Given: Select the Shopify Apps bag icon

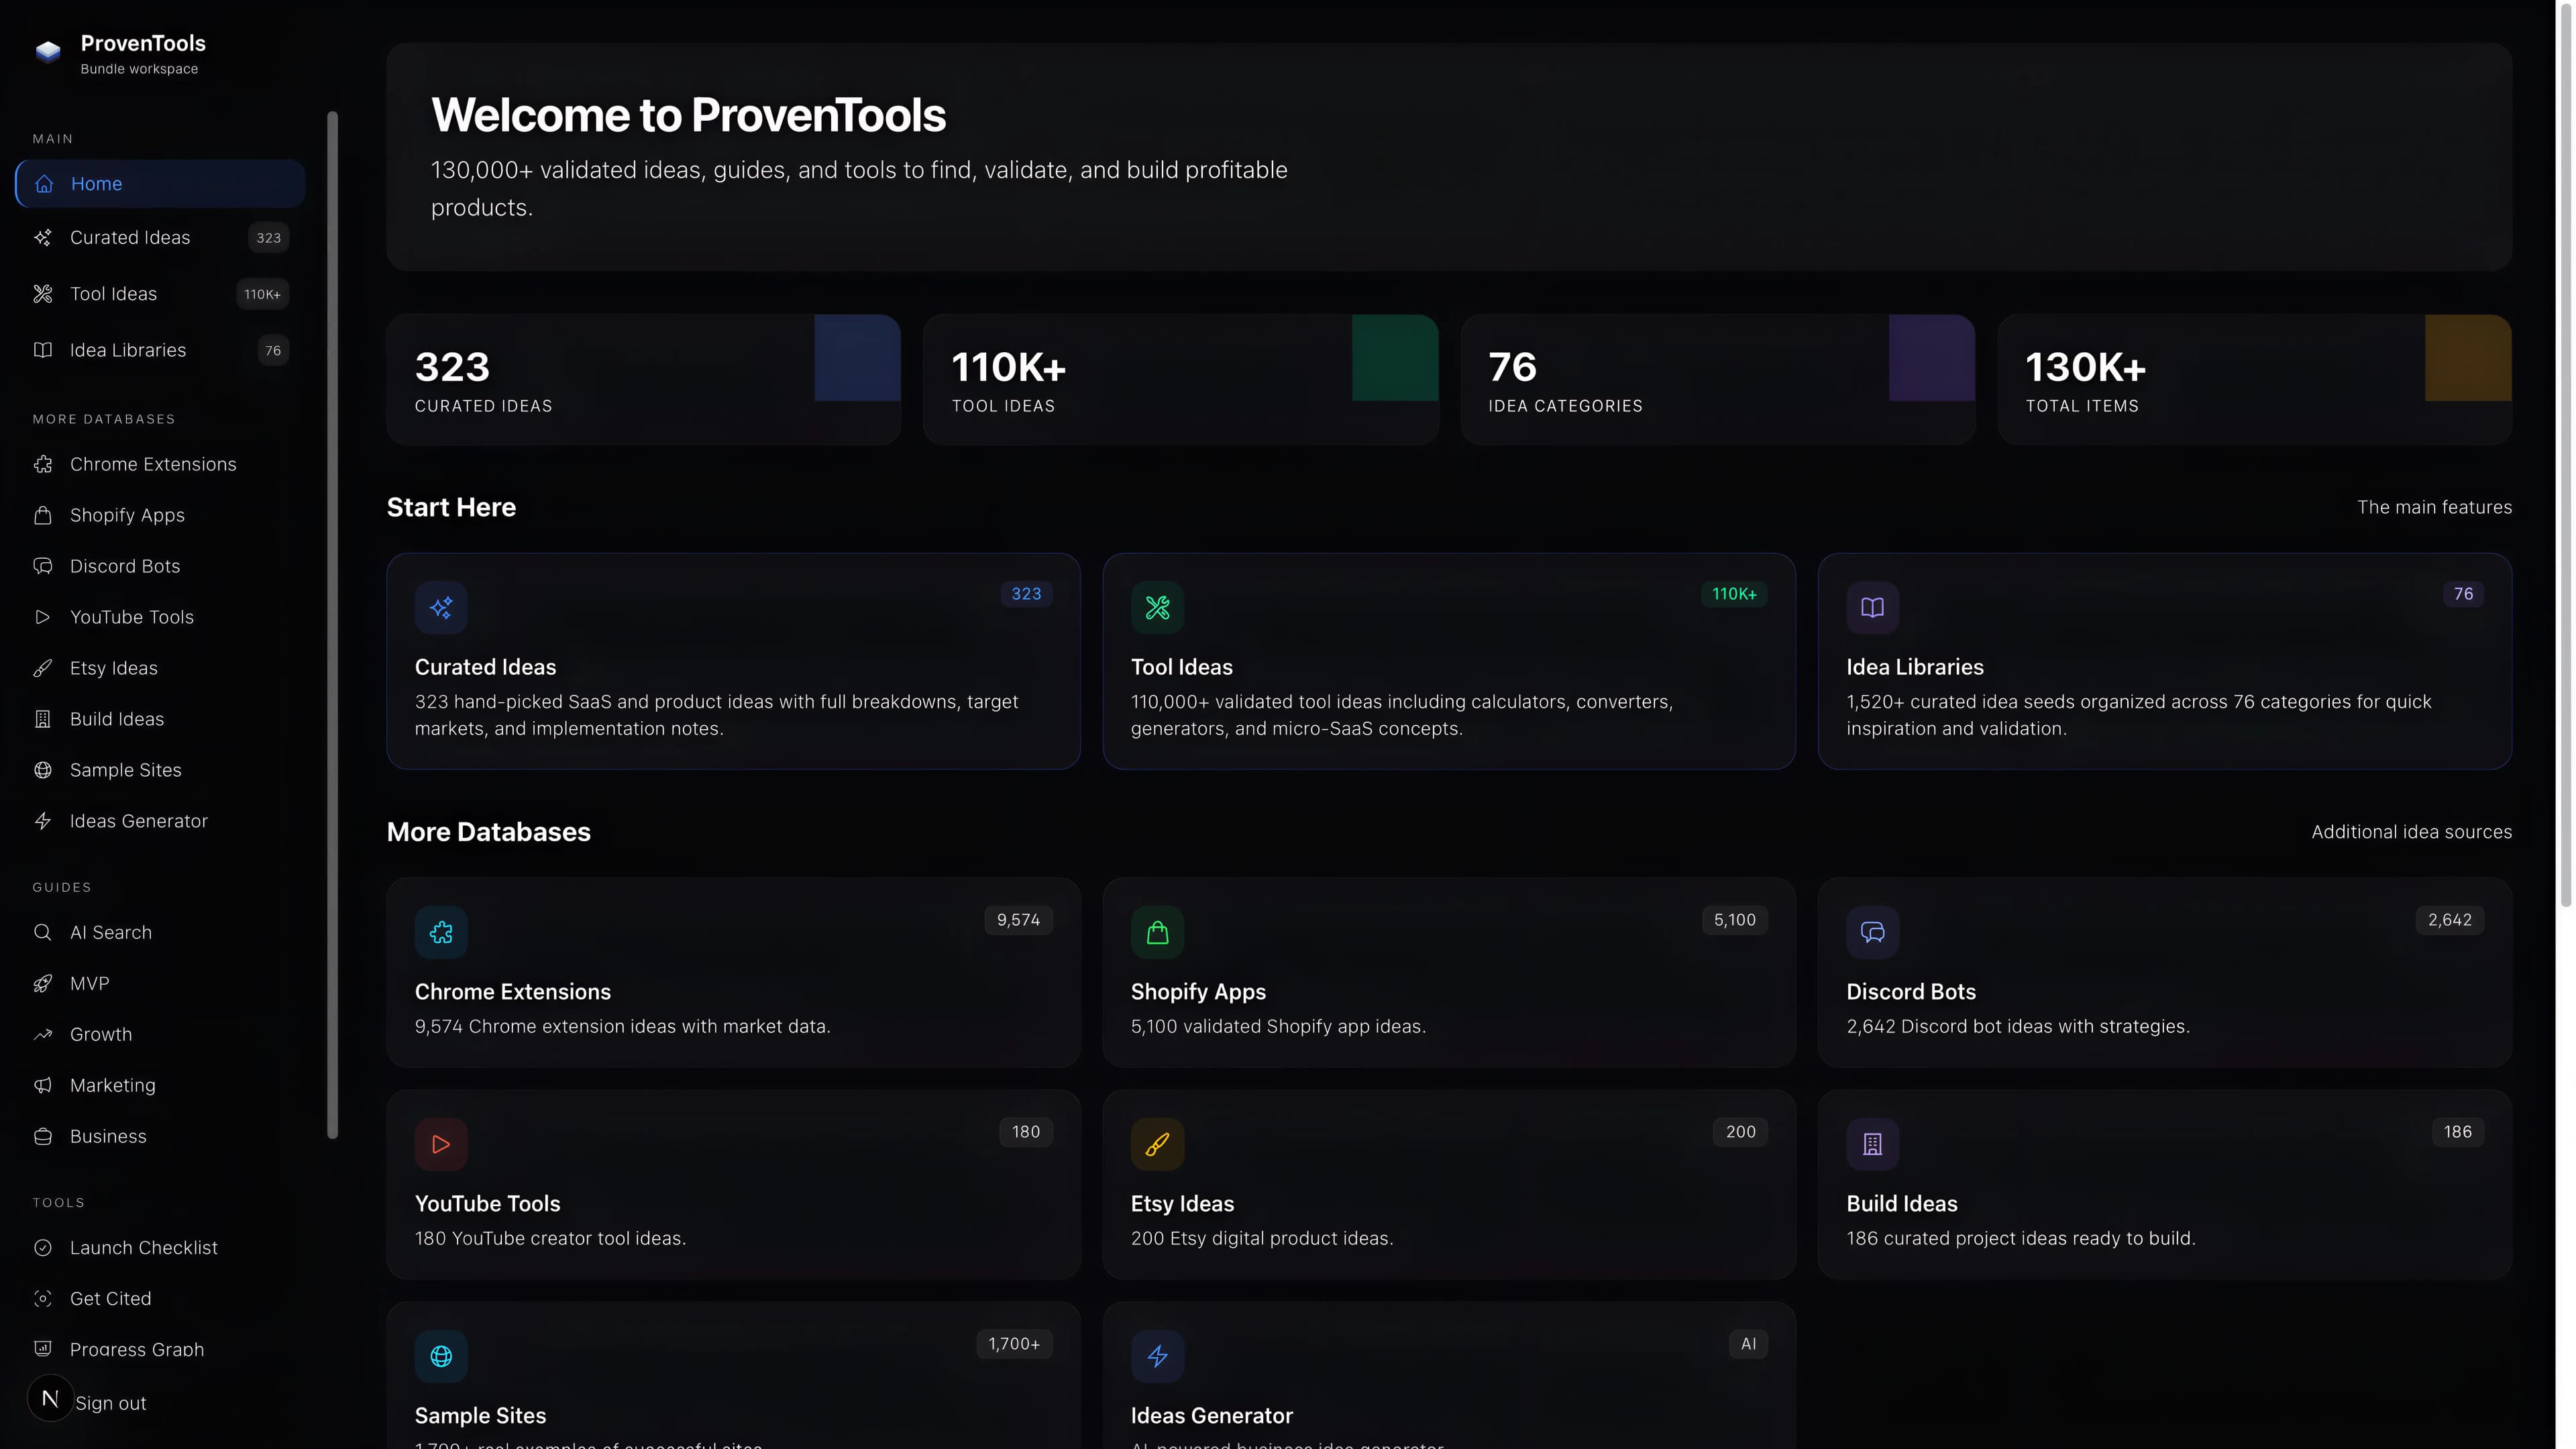Looking at the screenshot, I should [x=43, y=515].
